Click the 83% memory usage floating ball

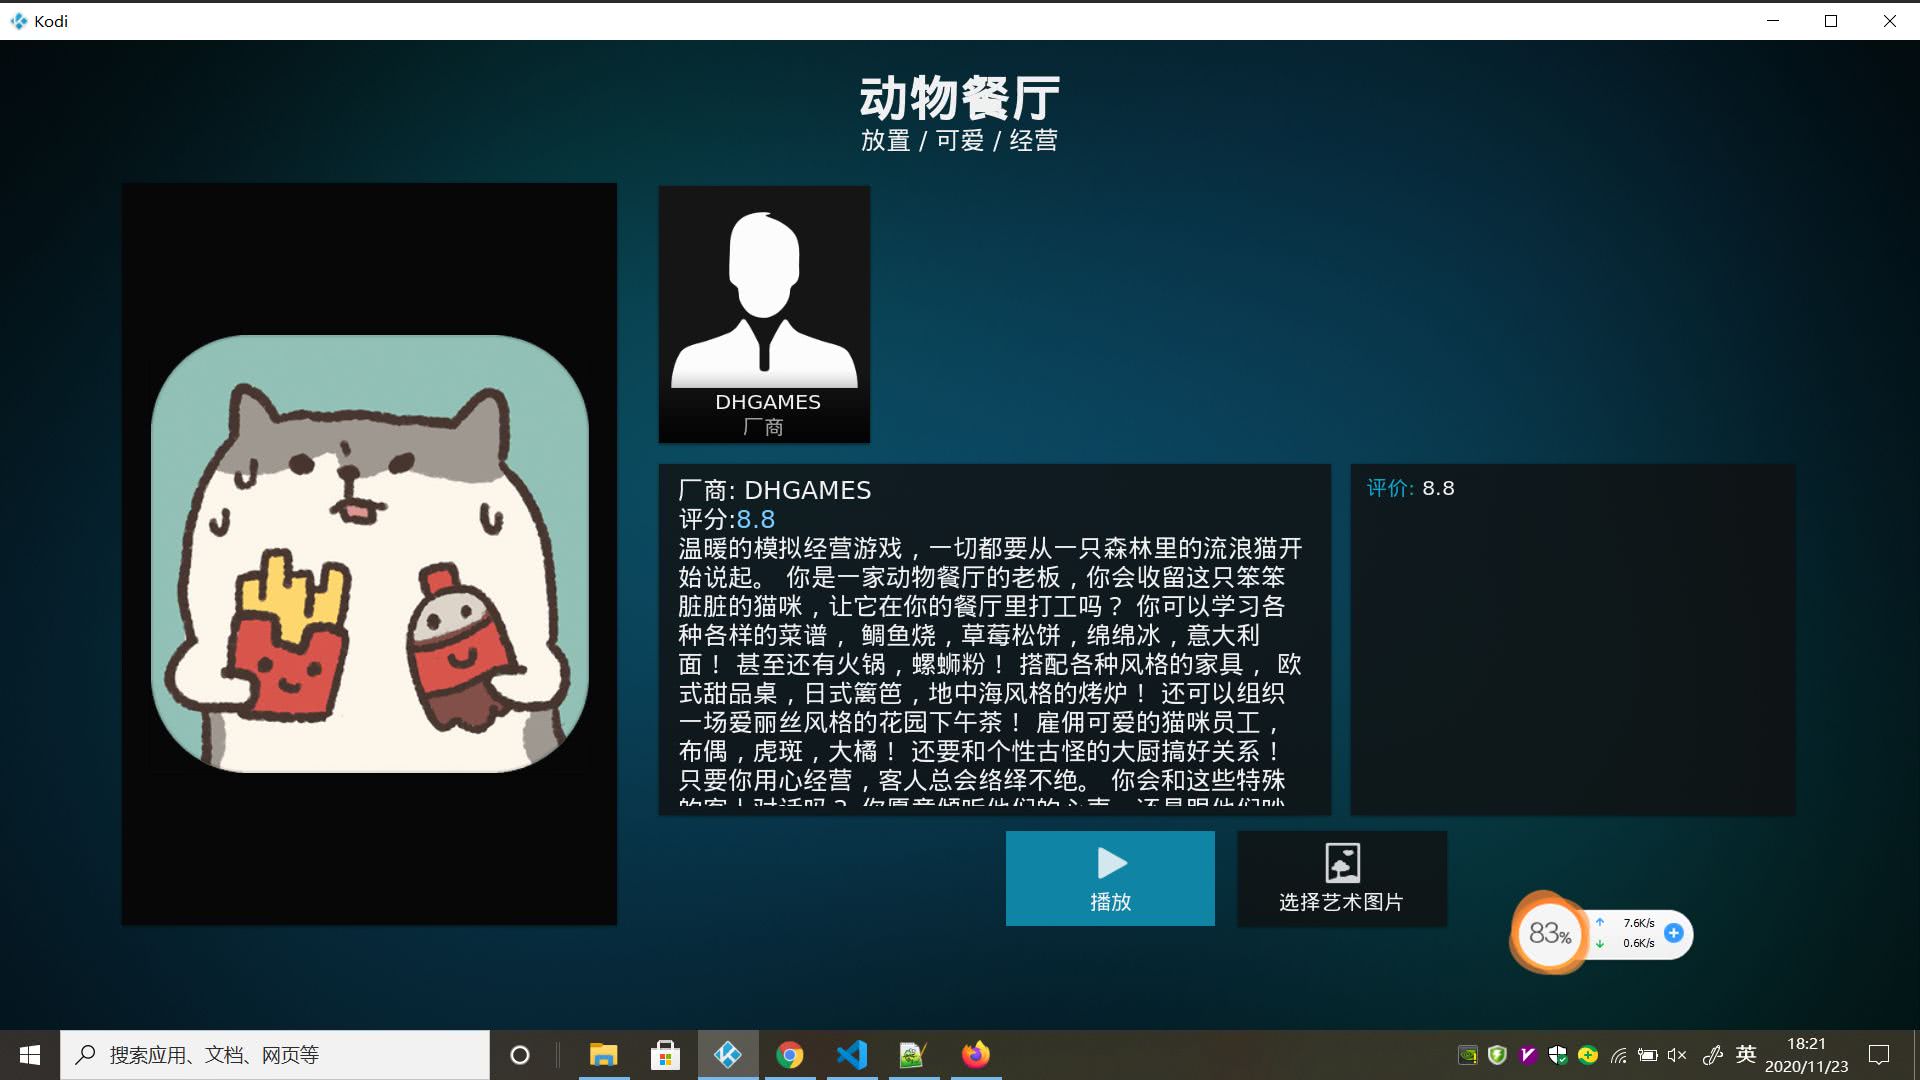[x=1549, y=934]
